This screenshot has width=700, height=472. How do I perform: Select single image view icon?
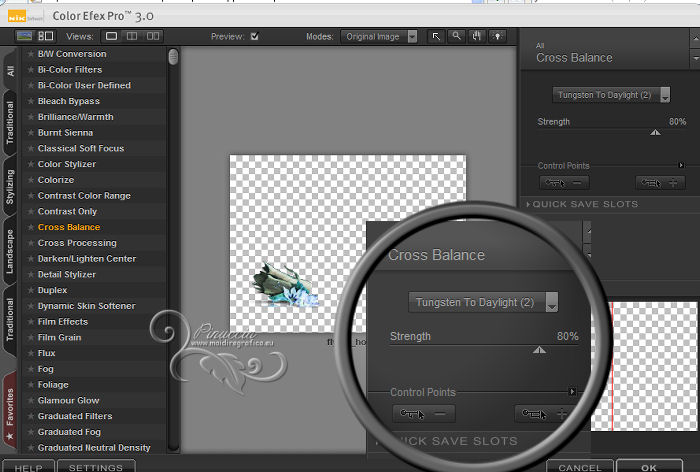tap(111, 36)
